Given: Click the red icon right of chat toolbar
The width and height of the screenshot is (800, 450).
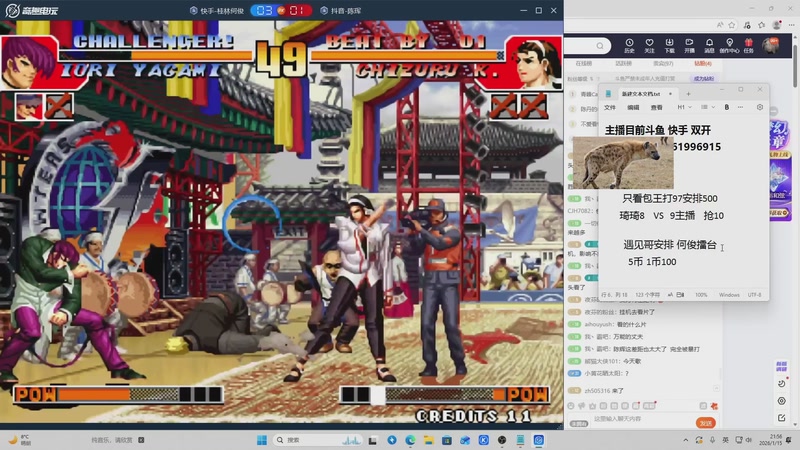Looking at the screenshot, I should tap(714, 406).
